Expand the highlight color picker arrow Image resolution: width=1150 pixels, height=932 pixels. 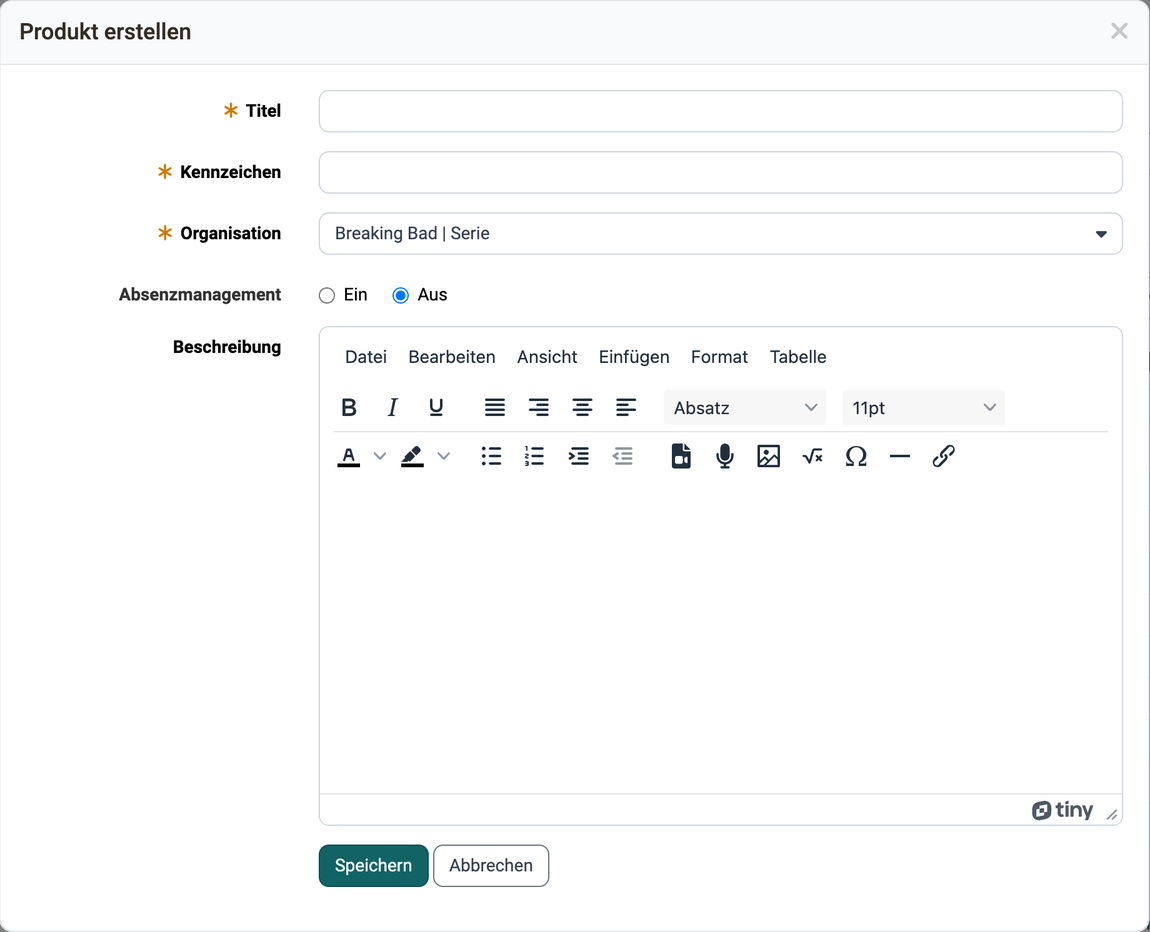coord(444,457)
